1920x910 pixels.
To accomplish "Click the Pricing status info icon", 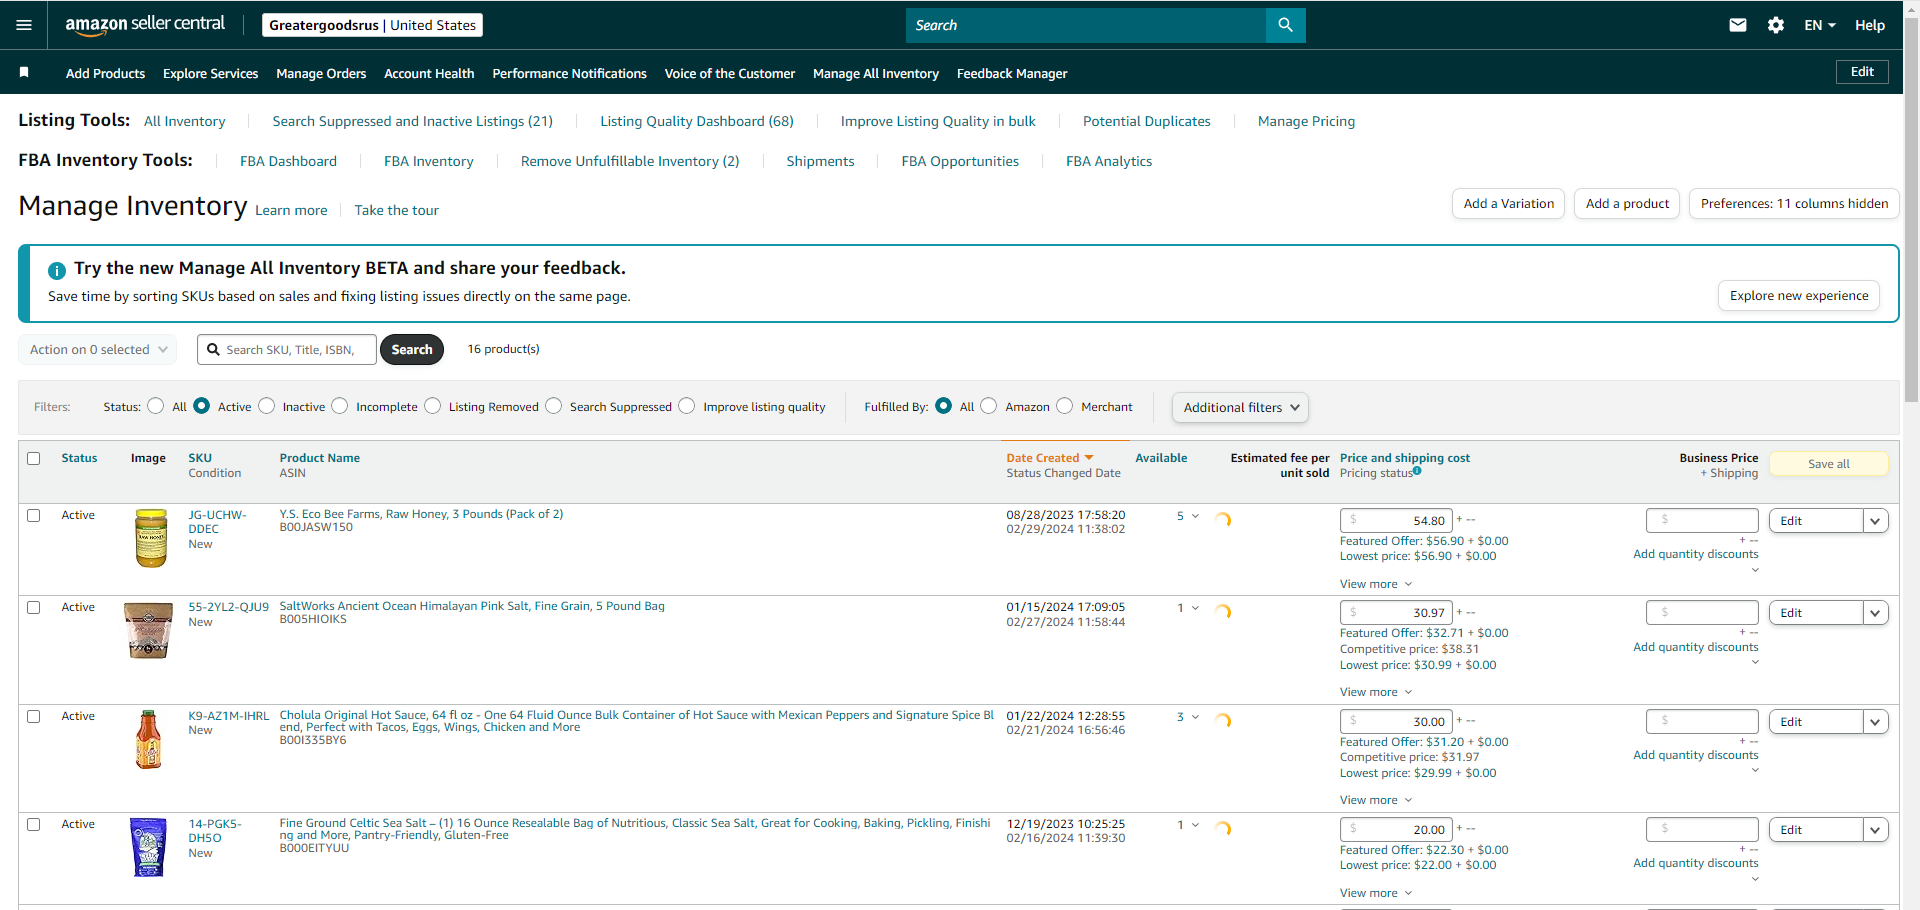I will tap(1417, 471).
